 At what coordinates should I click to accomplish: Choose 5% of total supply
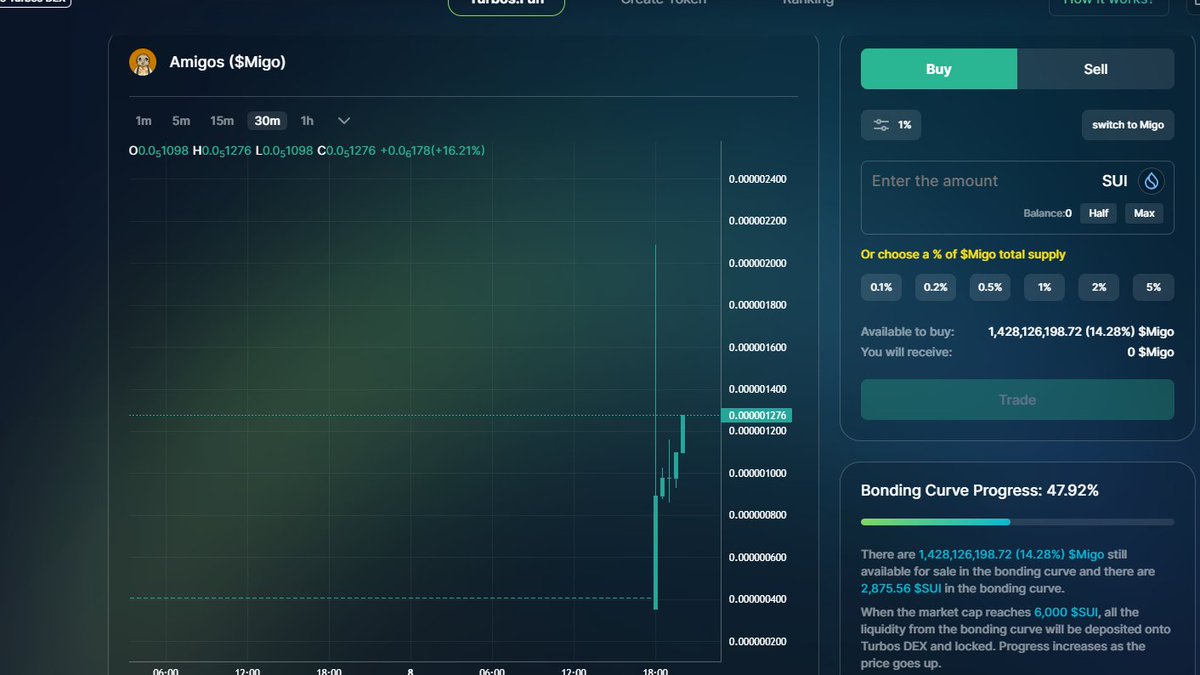point(1154,287)
